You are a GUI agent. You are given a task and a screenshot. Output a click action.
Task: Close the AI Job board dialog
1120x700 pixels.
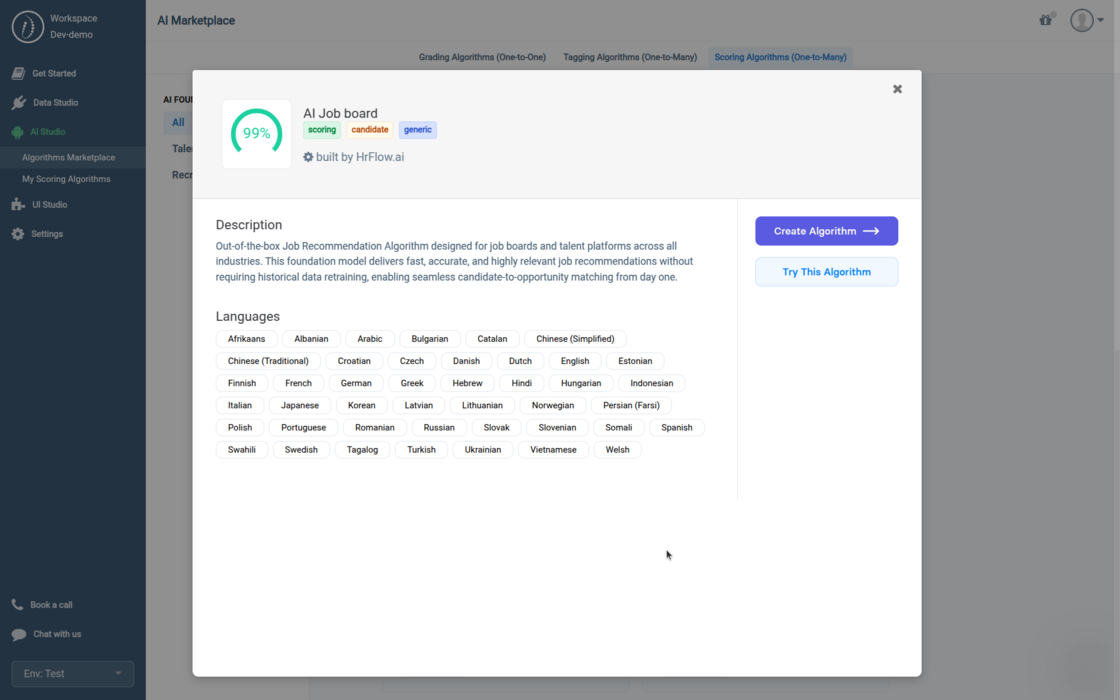897,89
